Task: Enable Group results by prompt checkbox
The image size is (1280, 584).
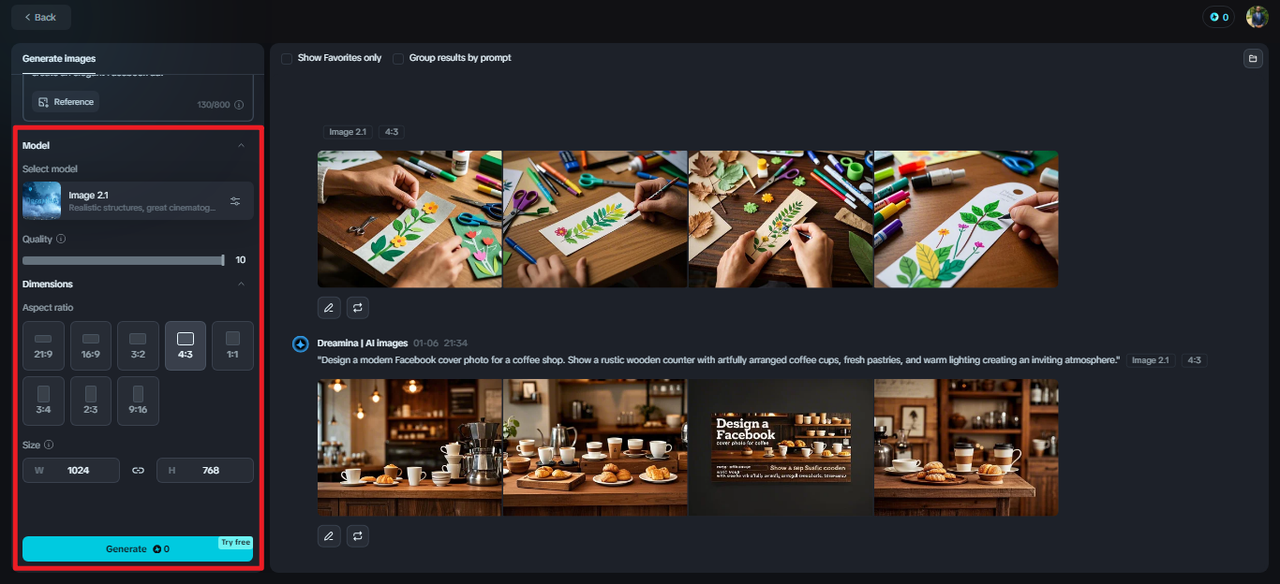Action: click(x=398, y=58)
